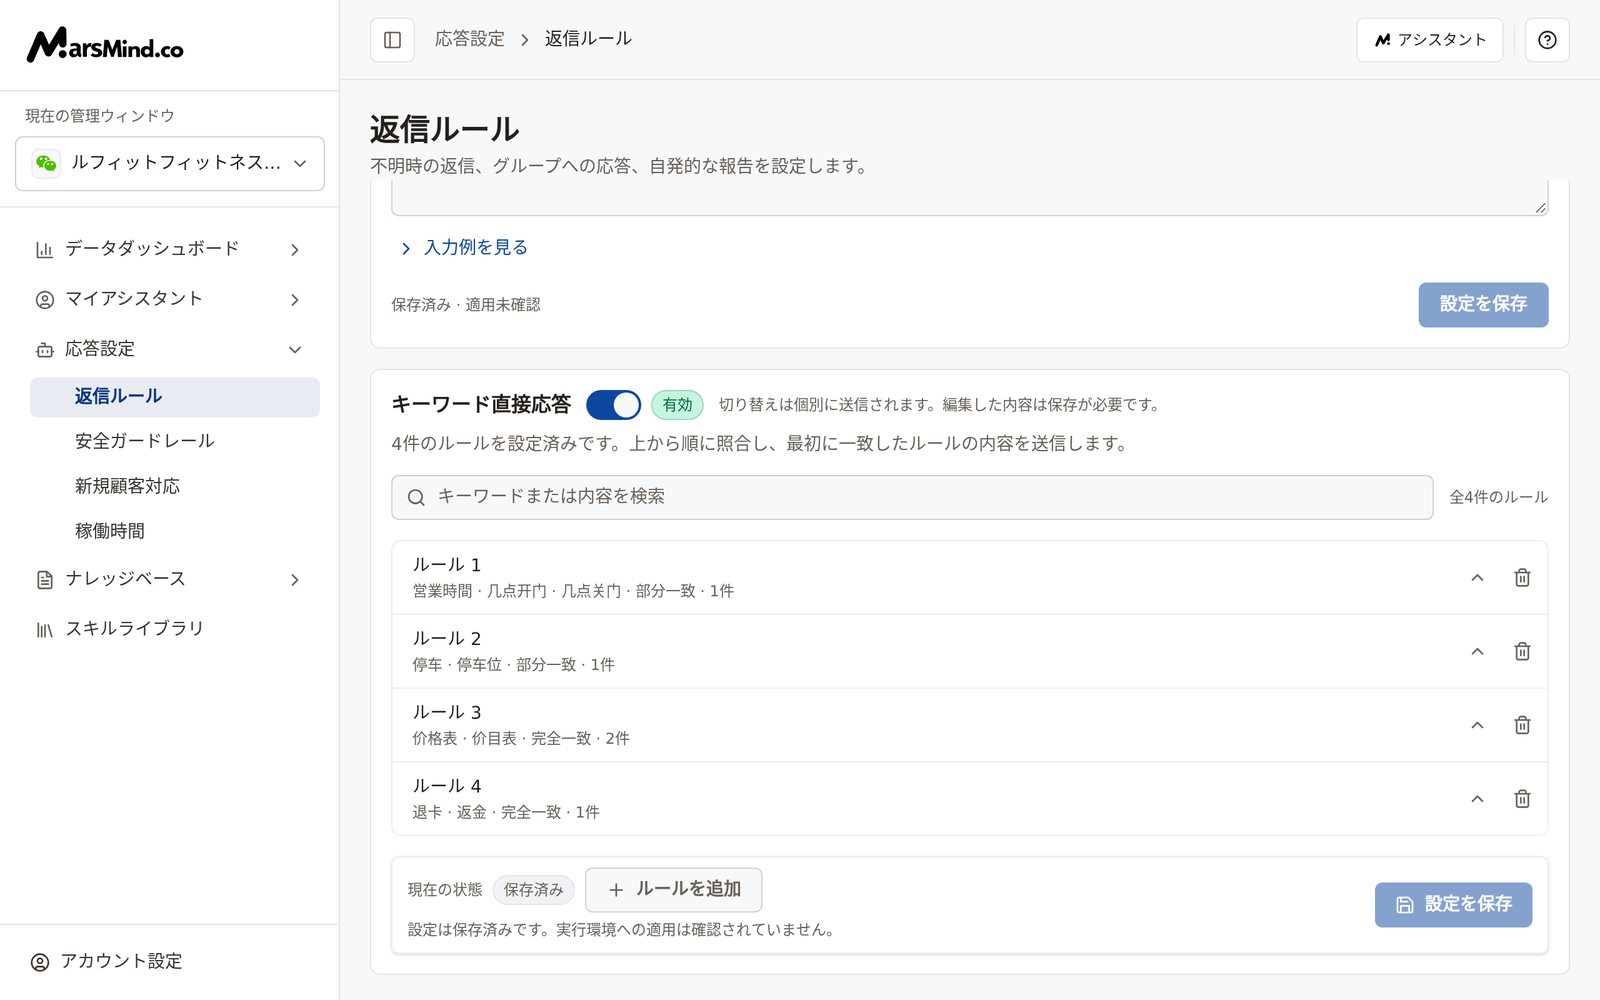This screenshot has width=1600, height=1000.
Task: Click ルールを追加 button
Action: [x=673, y=889]
